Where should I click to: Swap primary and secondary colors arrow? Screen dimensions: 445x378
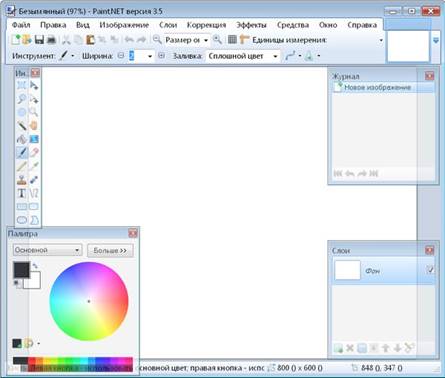point(35,266)
